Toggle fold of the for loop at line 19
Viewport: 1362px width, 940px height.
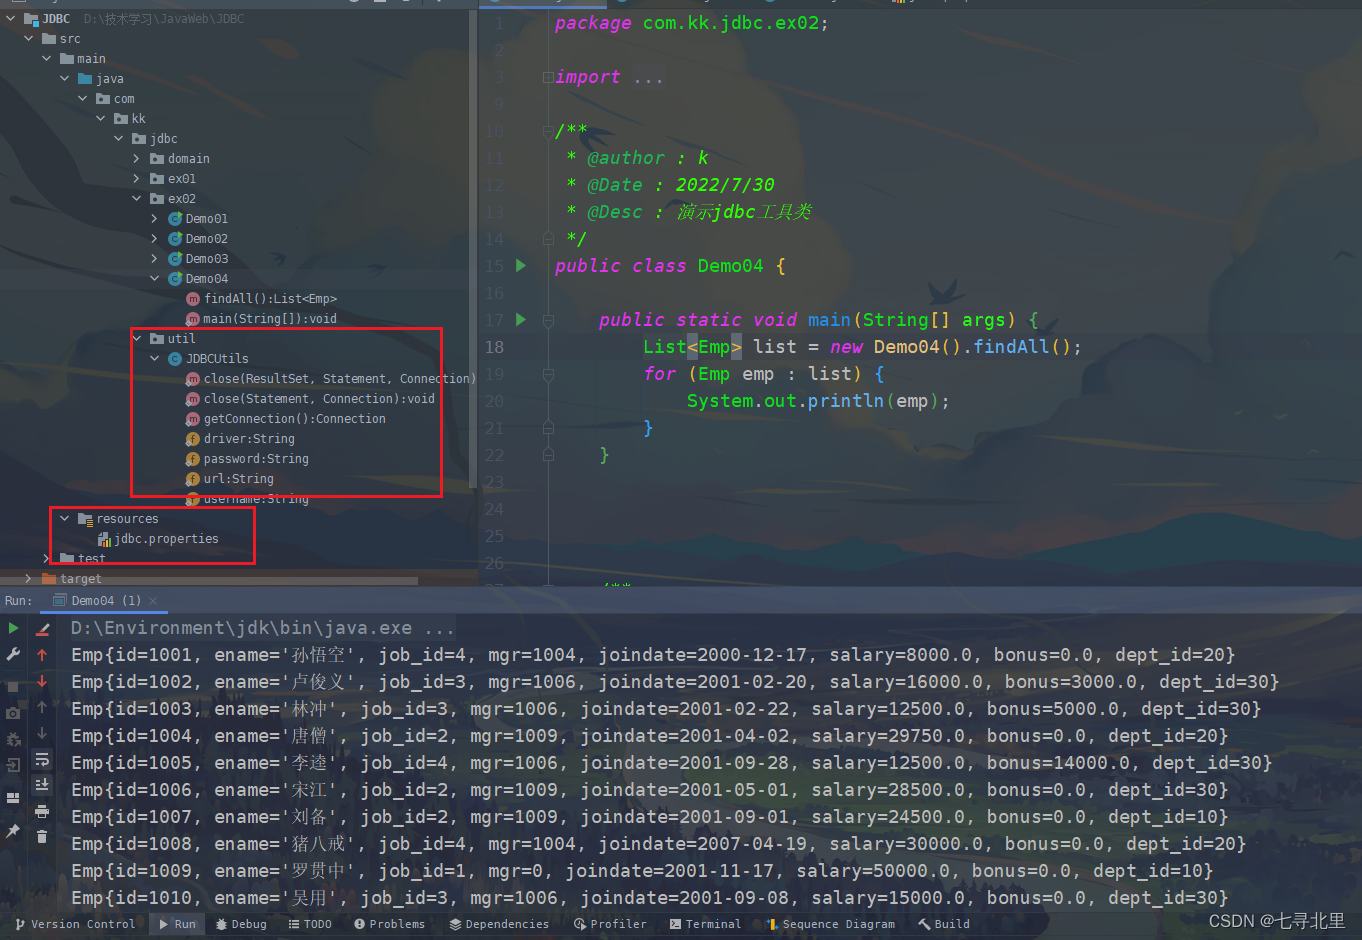click(x=548, y=374)
